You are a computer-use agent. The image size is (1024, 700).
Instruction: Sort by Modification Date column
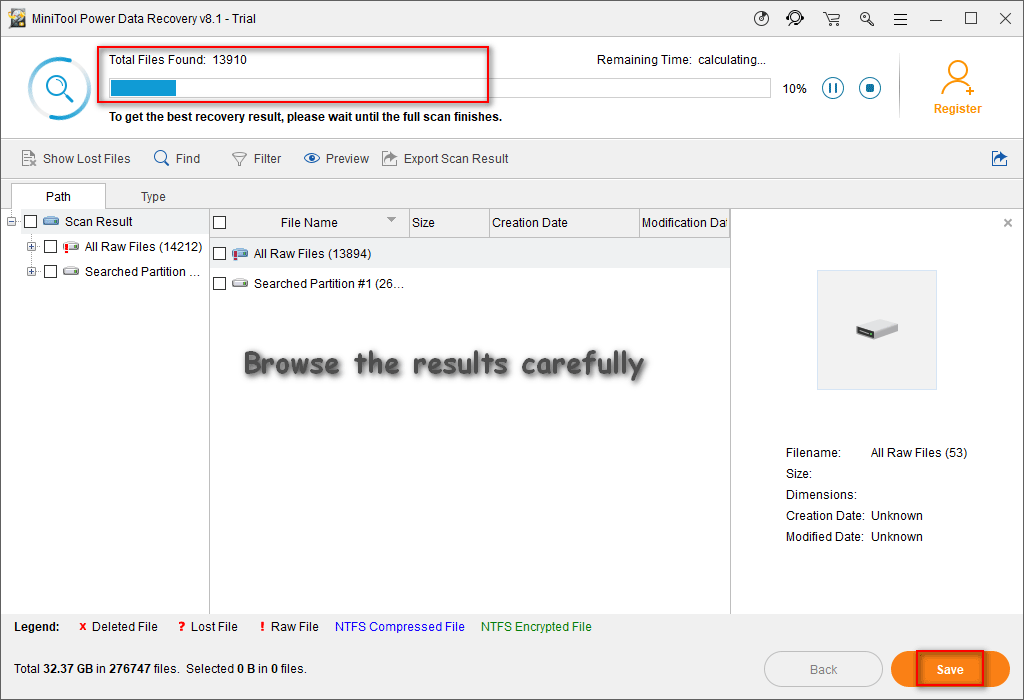684,223
